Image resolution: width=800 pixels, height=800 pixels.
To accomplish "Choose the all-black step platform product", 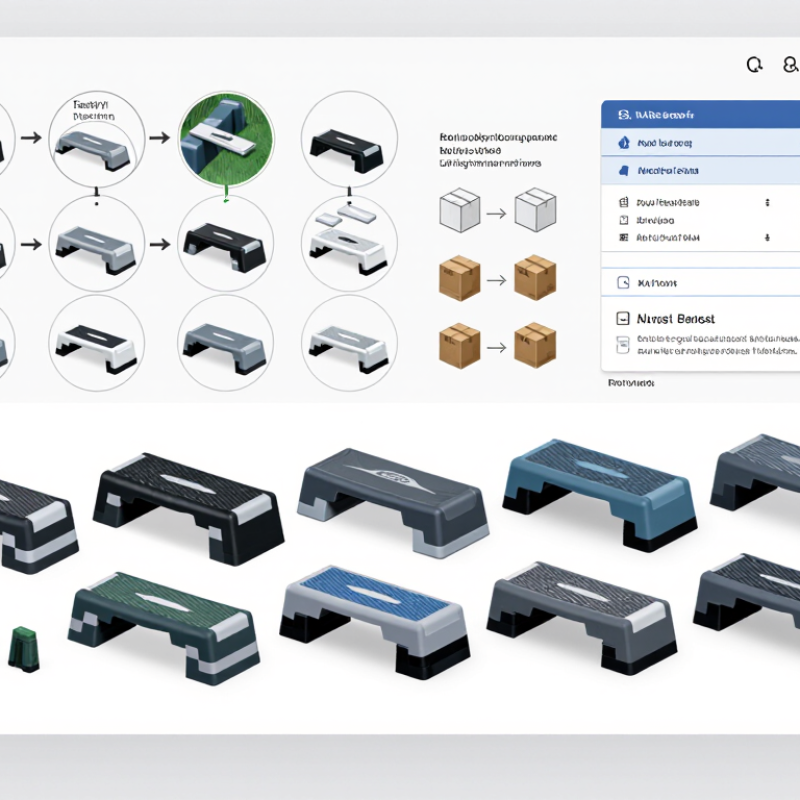I will 188,508.
